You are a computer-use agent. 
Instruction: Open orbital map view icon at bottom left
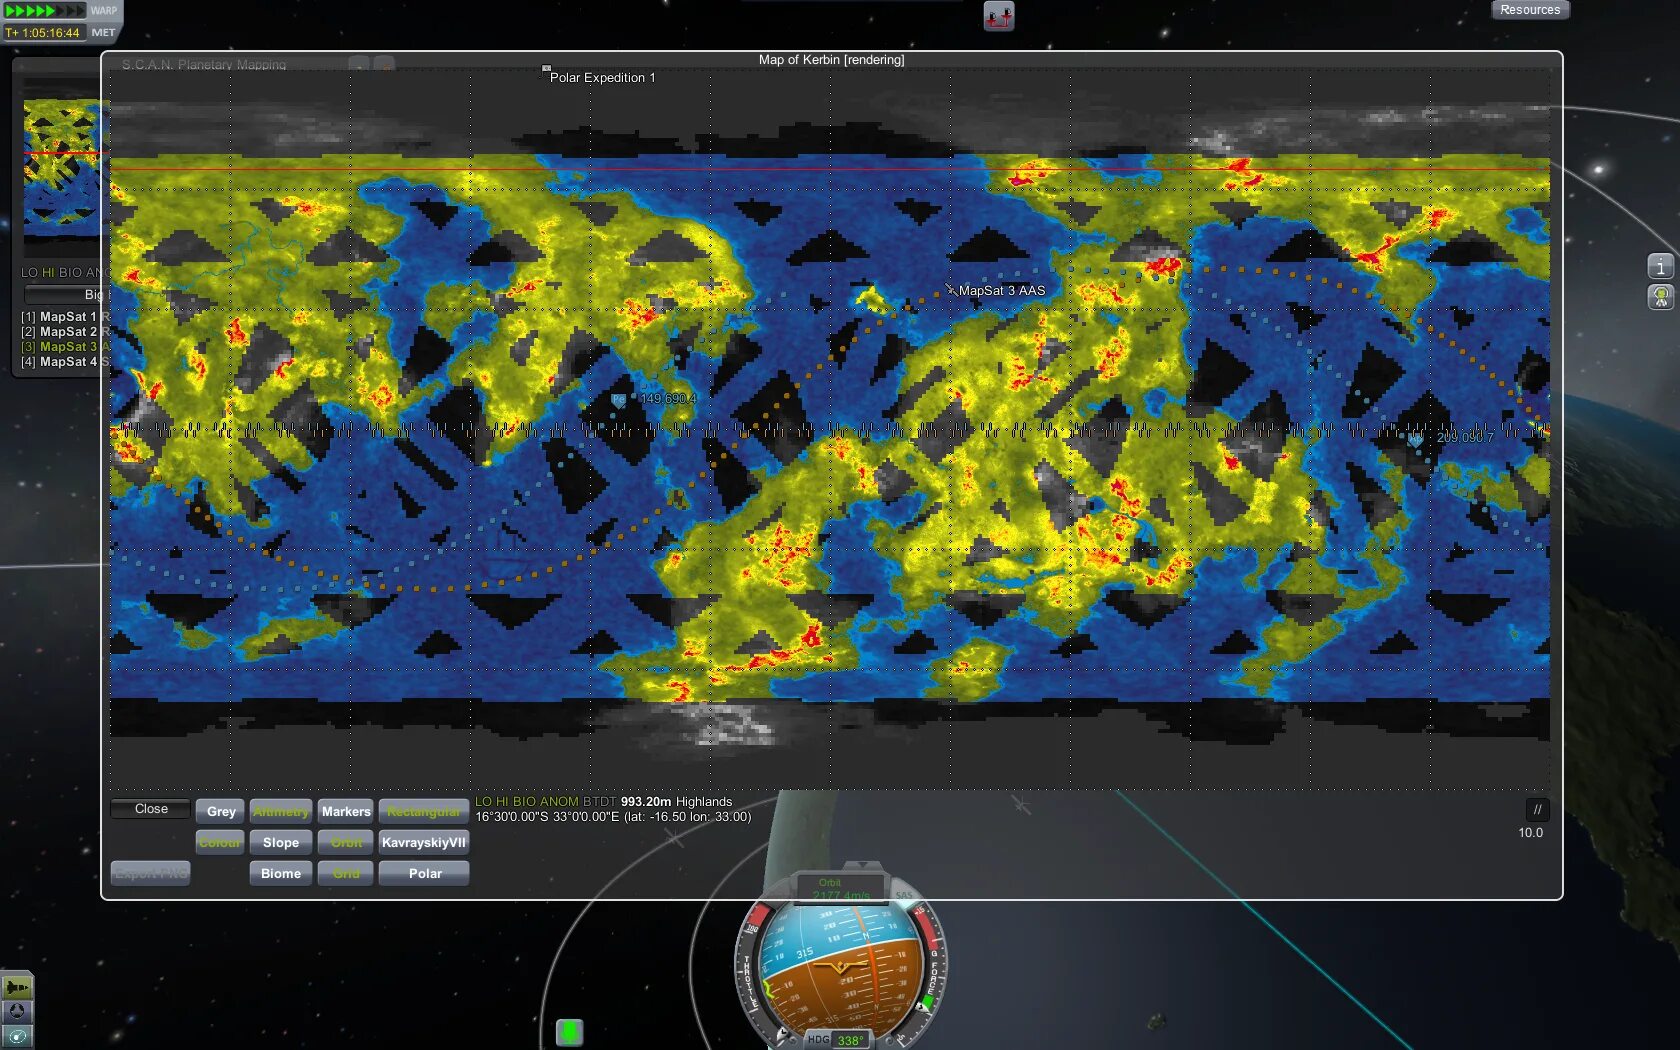point(17,1036)
